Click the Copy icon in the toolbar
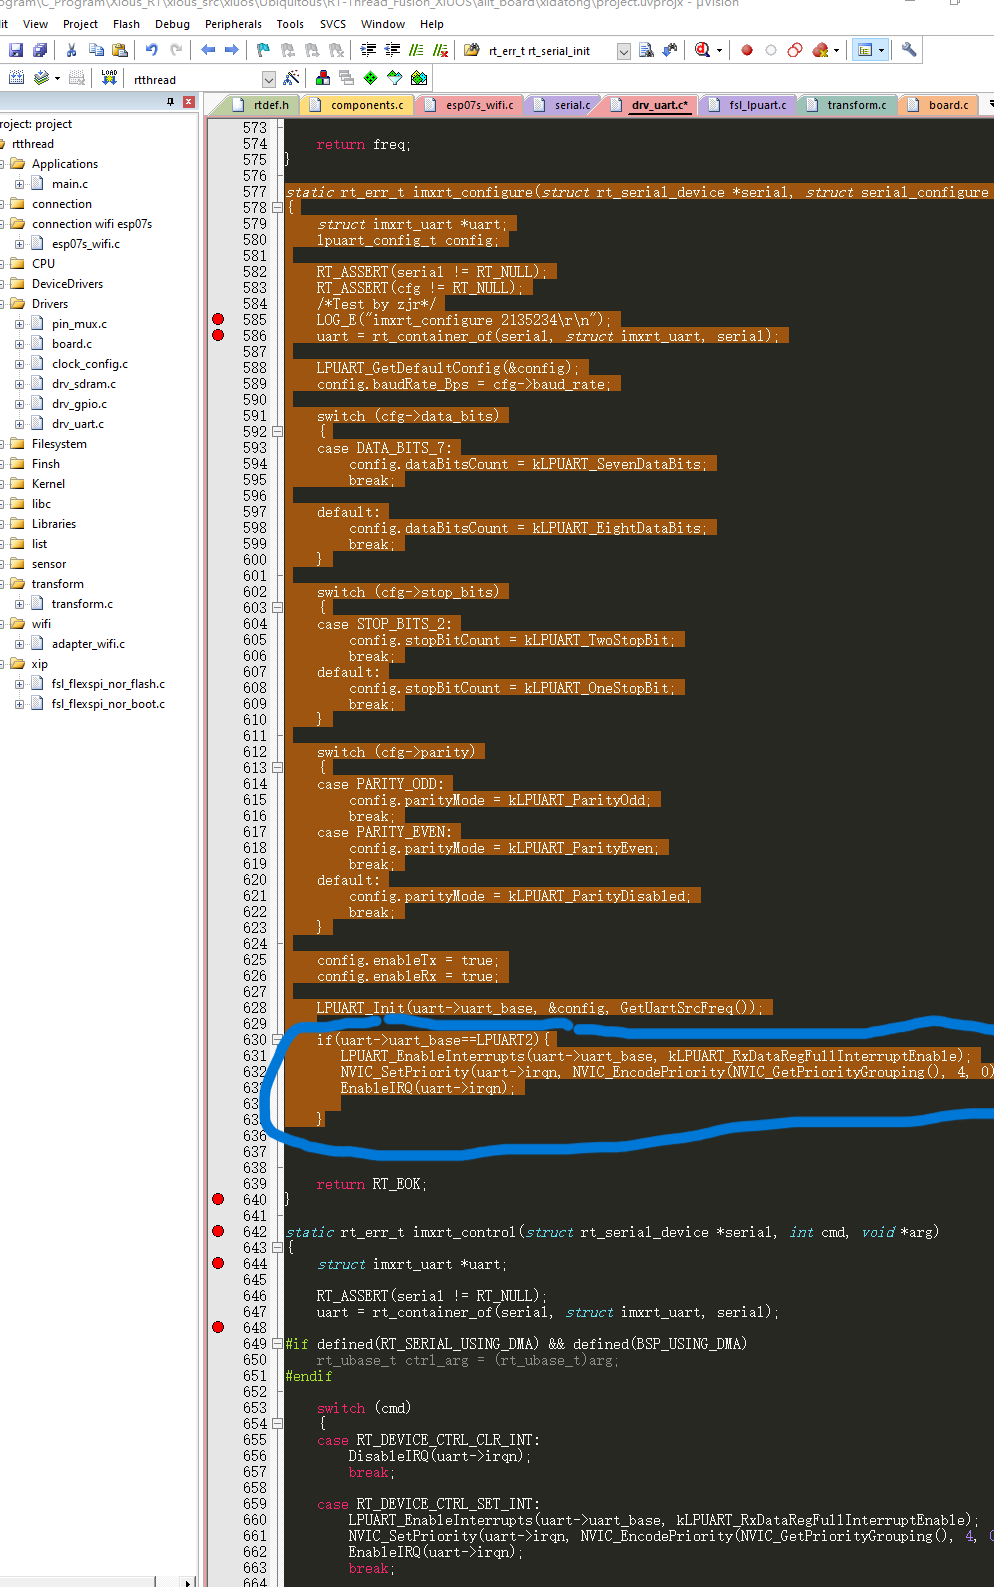 [x=96, y=50]
